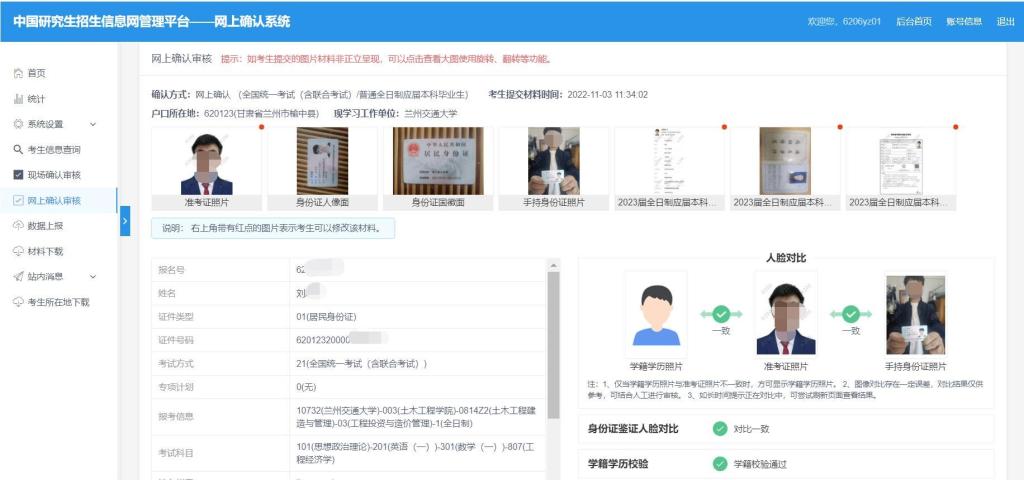Click 手持身份证照片 image in face comparison panel
This screenshot has height=480, width=1024.
916,315
